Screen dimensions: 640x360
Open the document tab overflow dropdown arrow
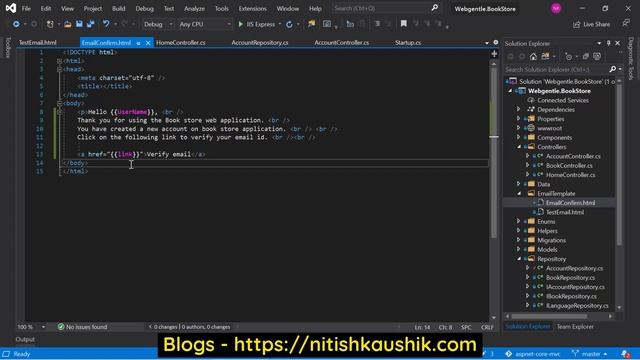coord(487,43)
